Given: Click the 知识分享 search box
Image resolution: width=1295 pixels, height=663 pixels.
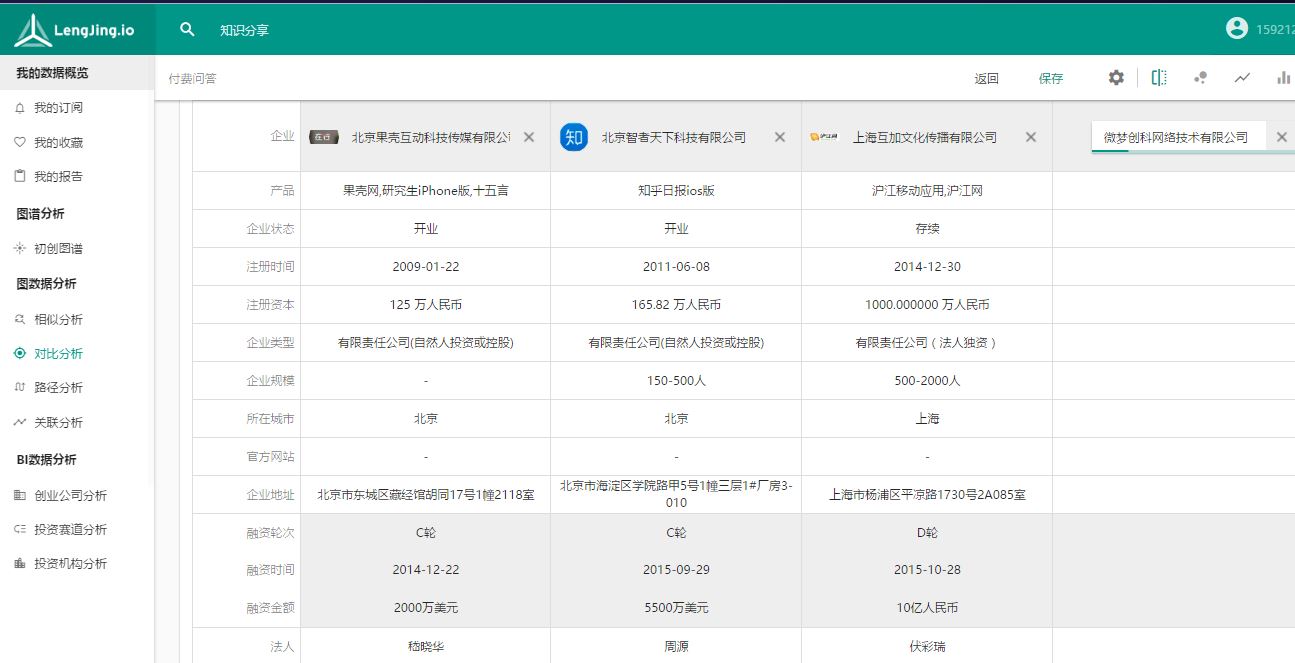Looking at the screenshot, I should pos(245,30).
